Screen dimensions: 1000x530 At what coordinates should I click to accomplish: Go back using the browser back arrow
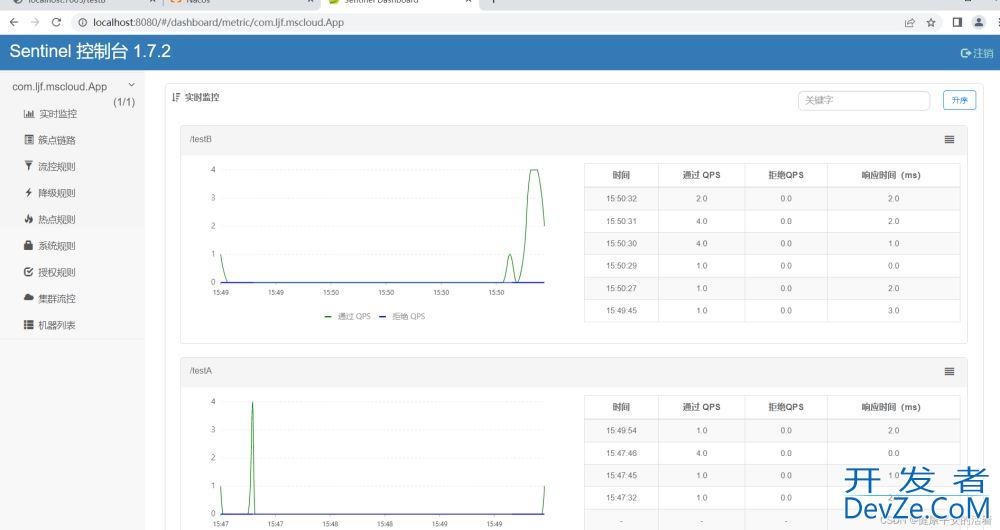click(x=14, y=22)
